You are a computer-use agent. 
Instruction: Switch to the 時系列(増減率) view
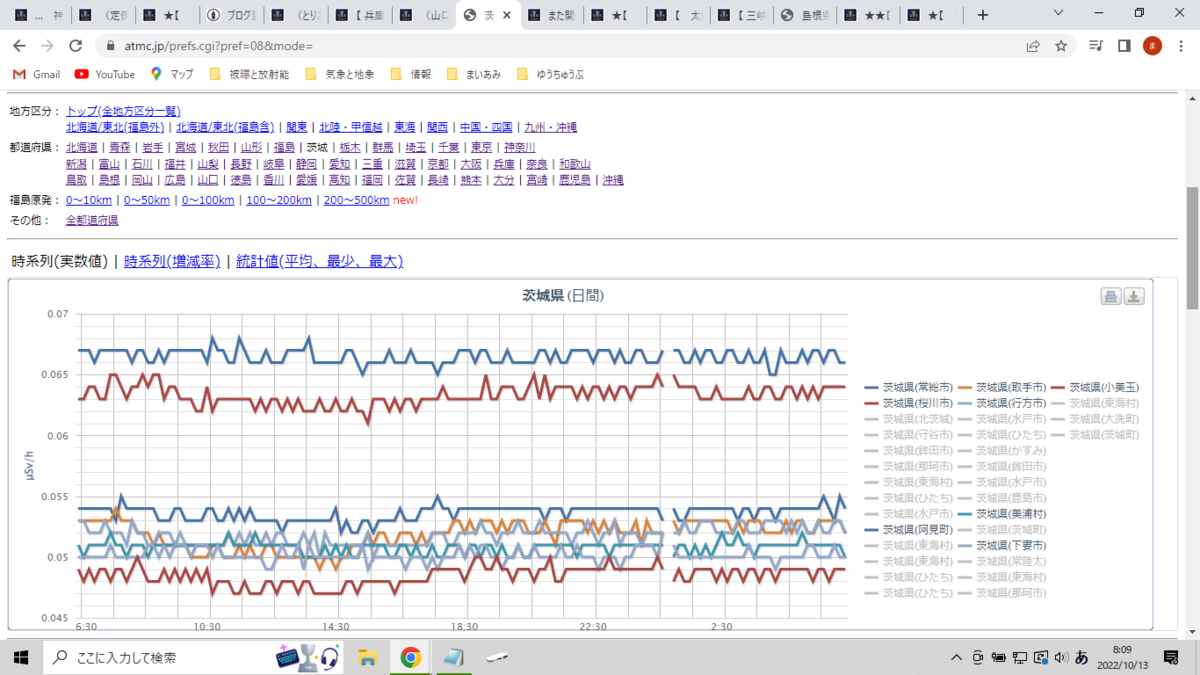[x=172, y=261]
